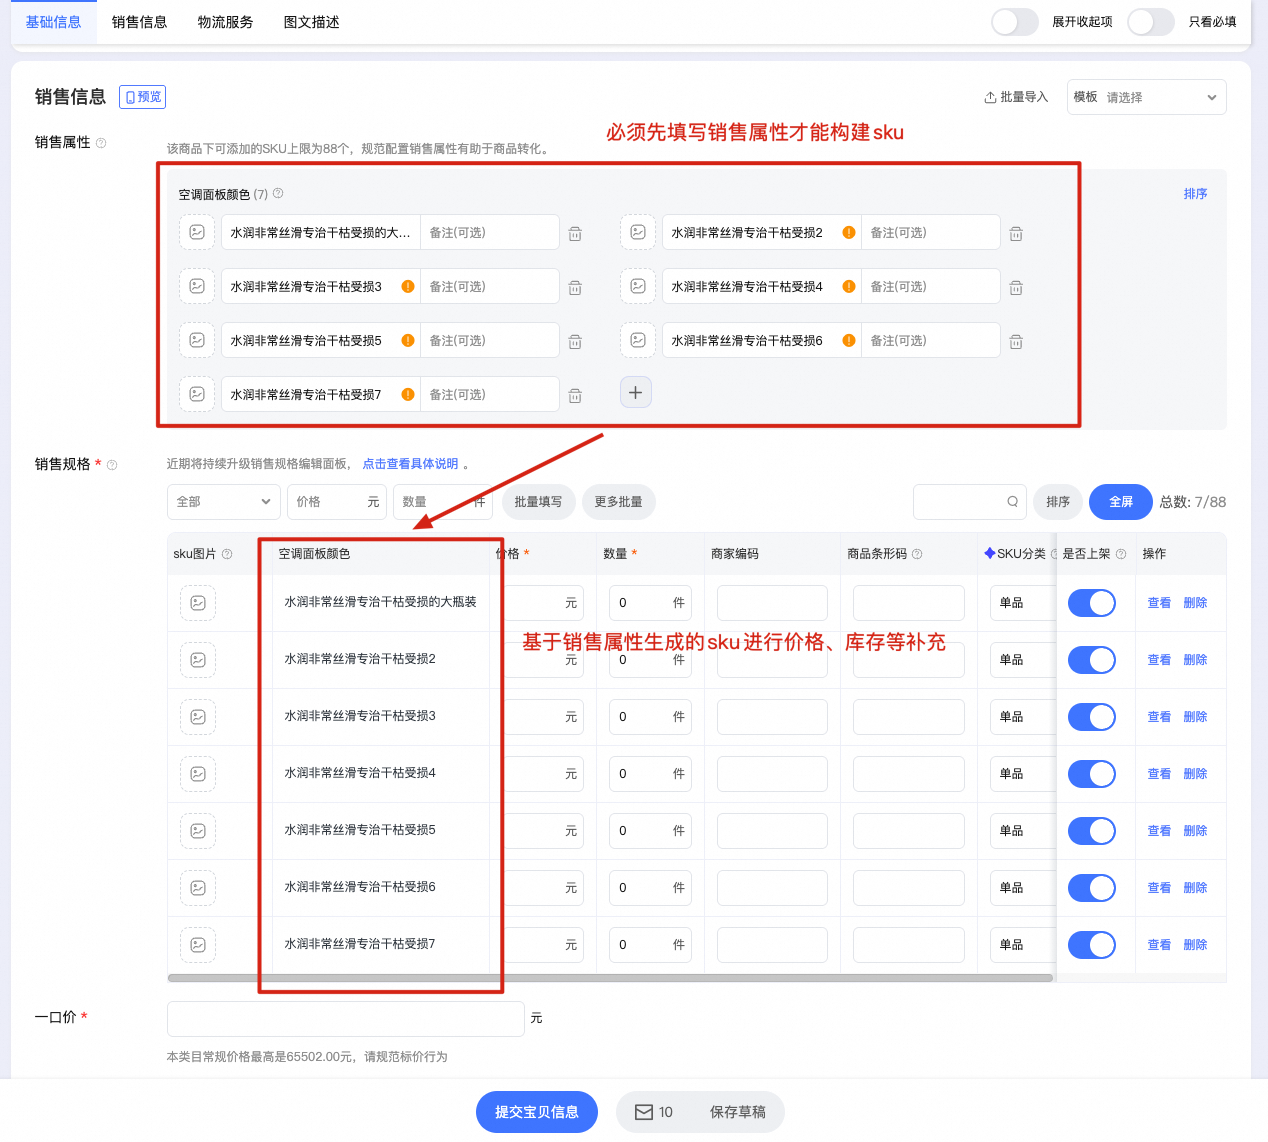The image size is (1268, 1142).
Task: Toggle 是否上架 for row 水润非常丝滑专治干枯受损6
Action: tap(1092, 888)
